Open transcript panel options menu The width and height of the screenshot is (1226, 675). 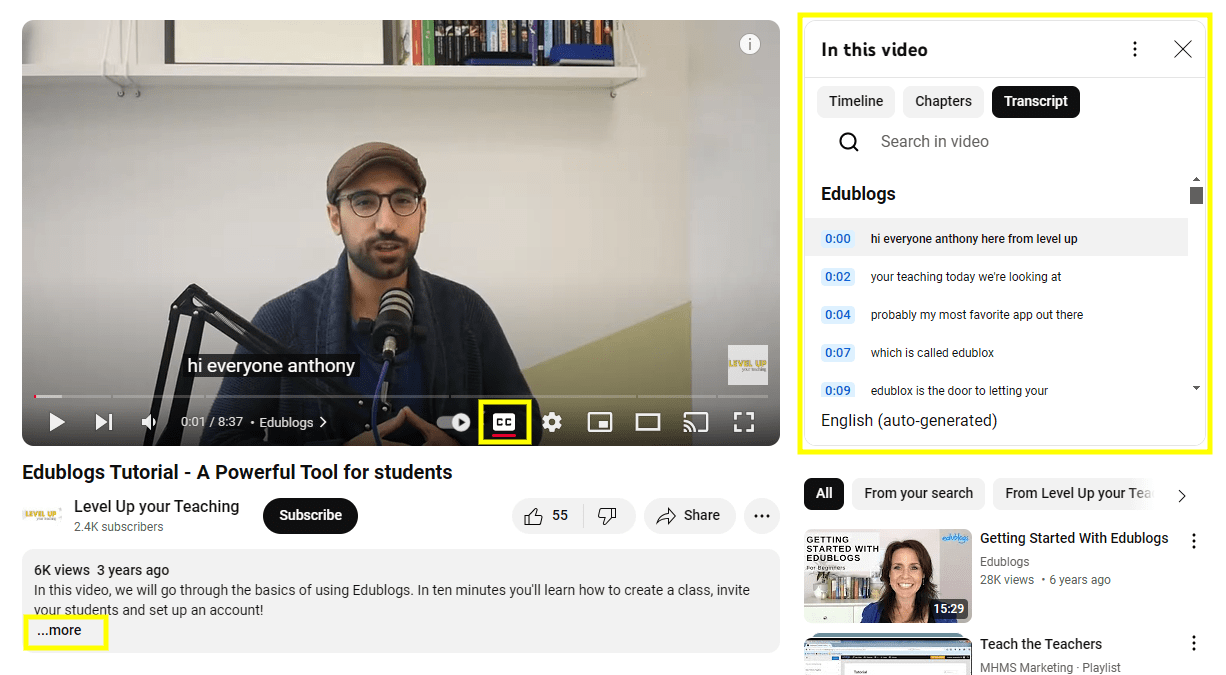pyautogui.click(x=1134, y=48)
